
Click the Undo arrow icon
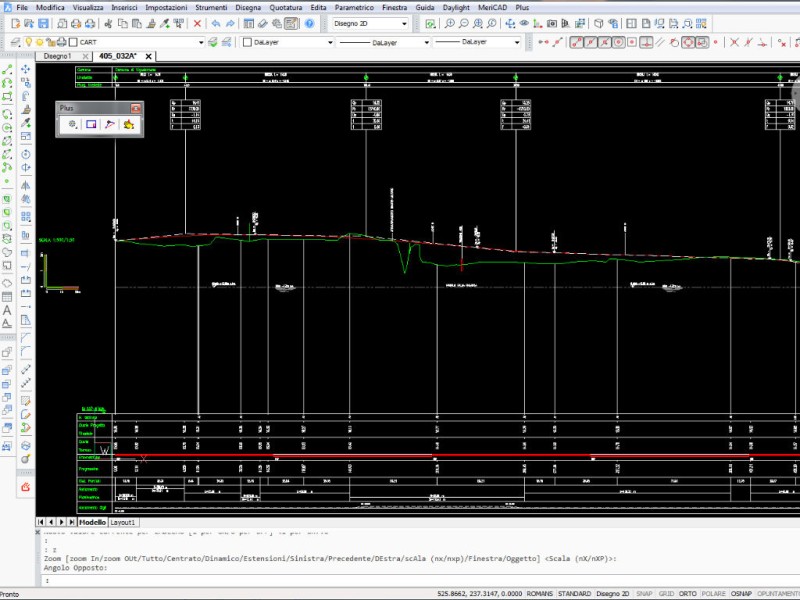(x=216, y=23)
